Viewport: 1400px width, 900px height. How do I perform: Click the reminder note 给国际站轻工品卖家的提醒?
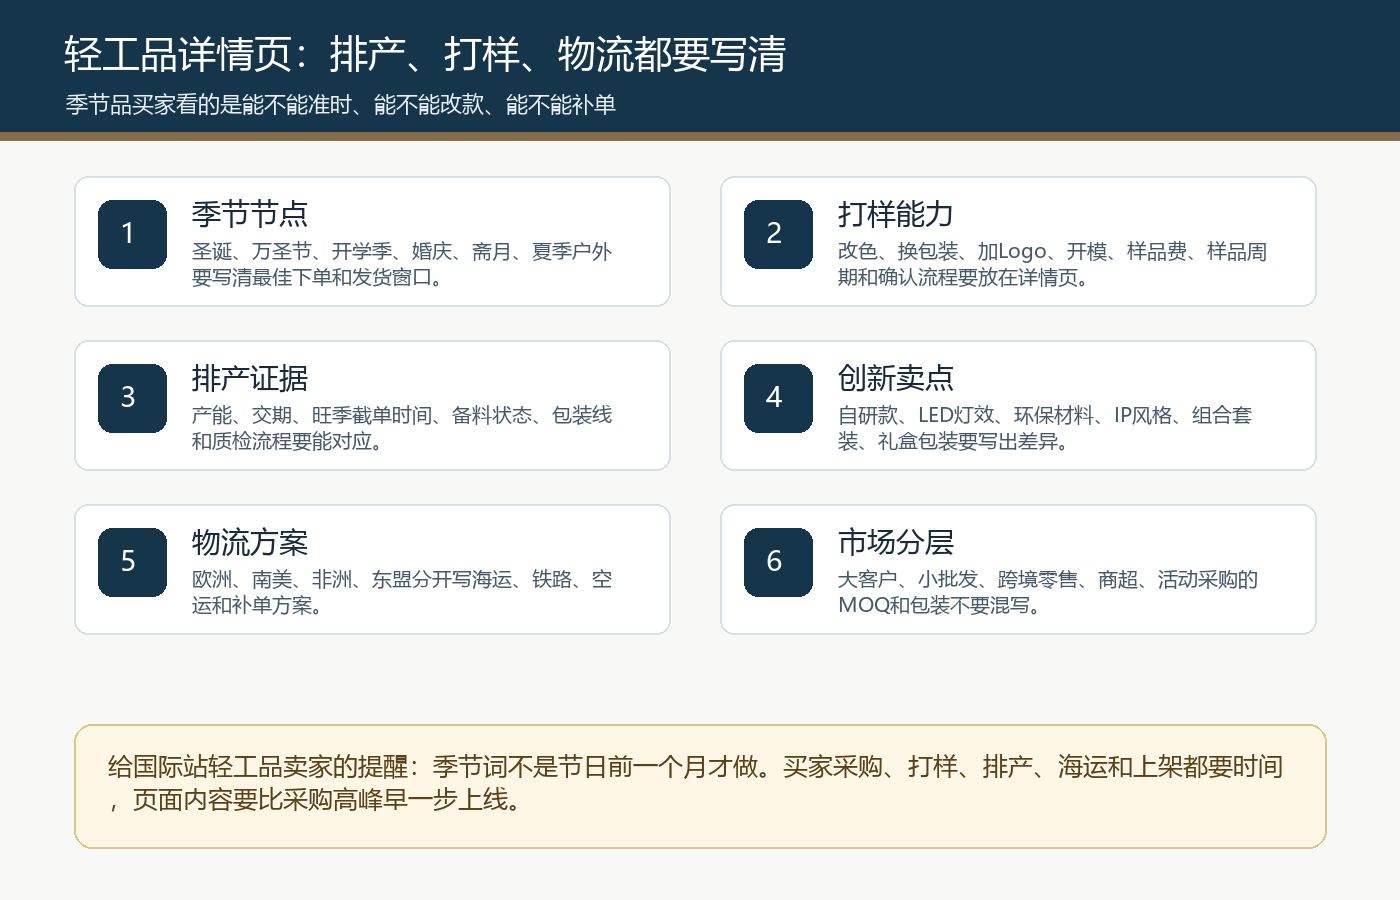[x=700, y=786]
